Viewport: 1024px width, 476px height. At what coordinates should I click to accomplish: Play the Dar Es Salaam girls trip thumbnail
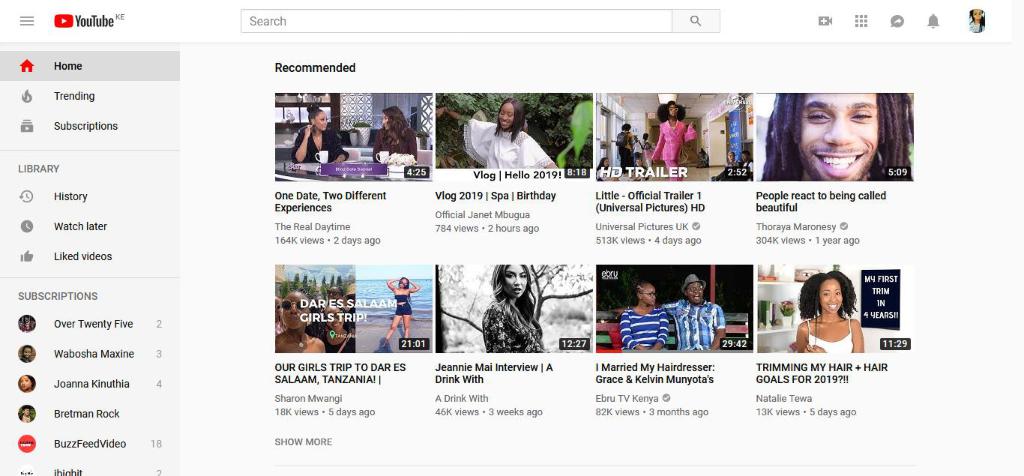[354, 309]
